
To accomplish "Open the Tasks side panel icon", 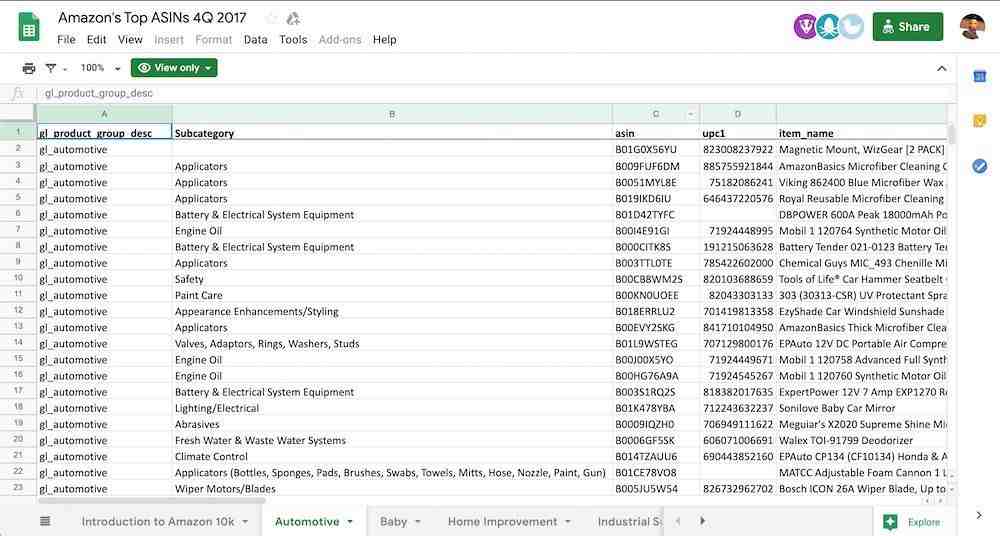I will (x=980, y=166).
